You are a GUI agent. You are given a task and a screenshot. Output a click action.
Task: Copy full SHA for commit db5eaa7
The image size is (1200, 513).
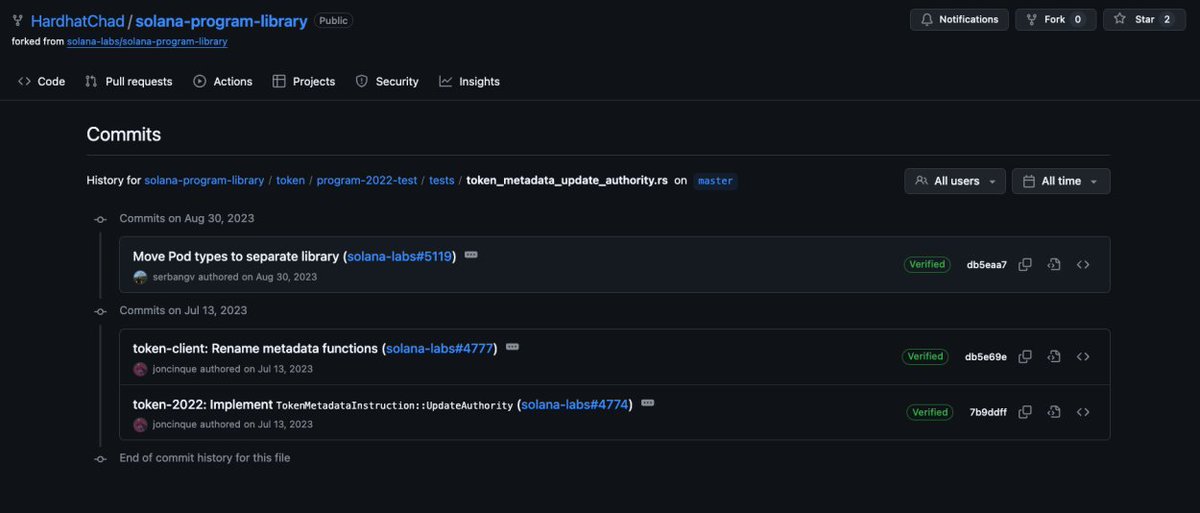pos(1025,265)
